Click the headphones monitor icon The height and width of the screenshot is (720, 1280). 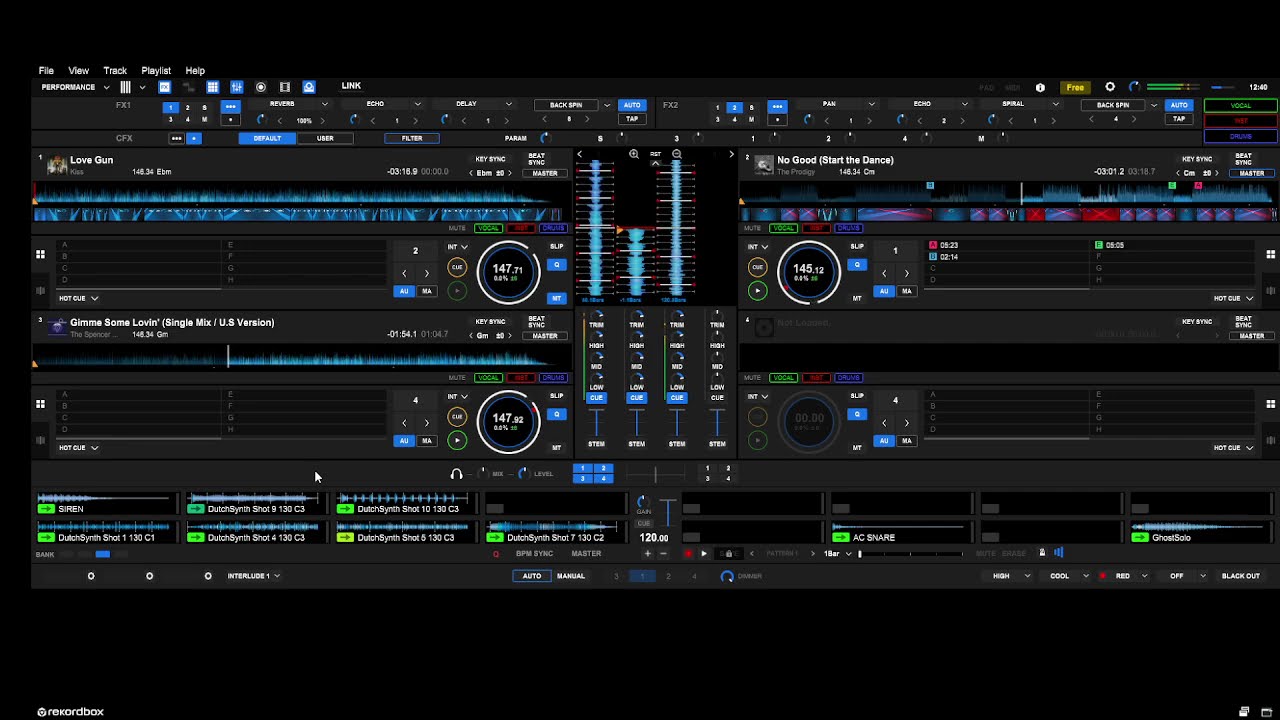point(457,474)
